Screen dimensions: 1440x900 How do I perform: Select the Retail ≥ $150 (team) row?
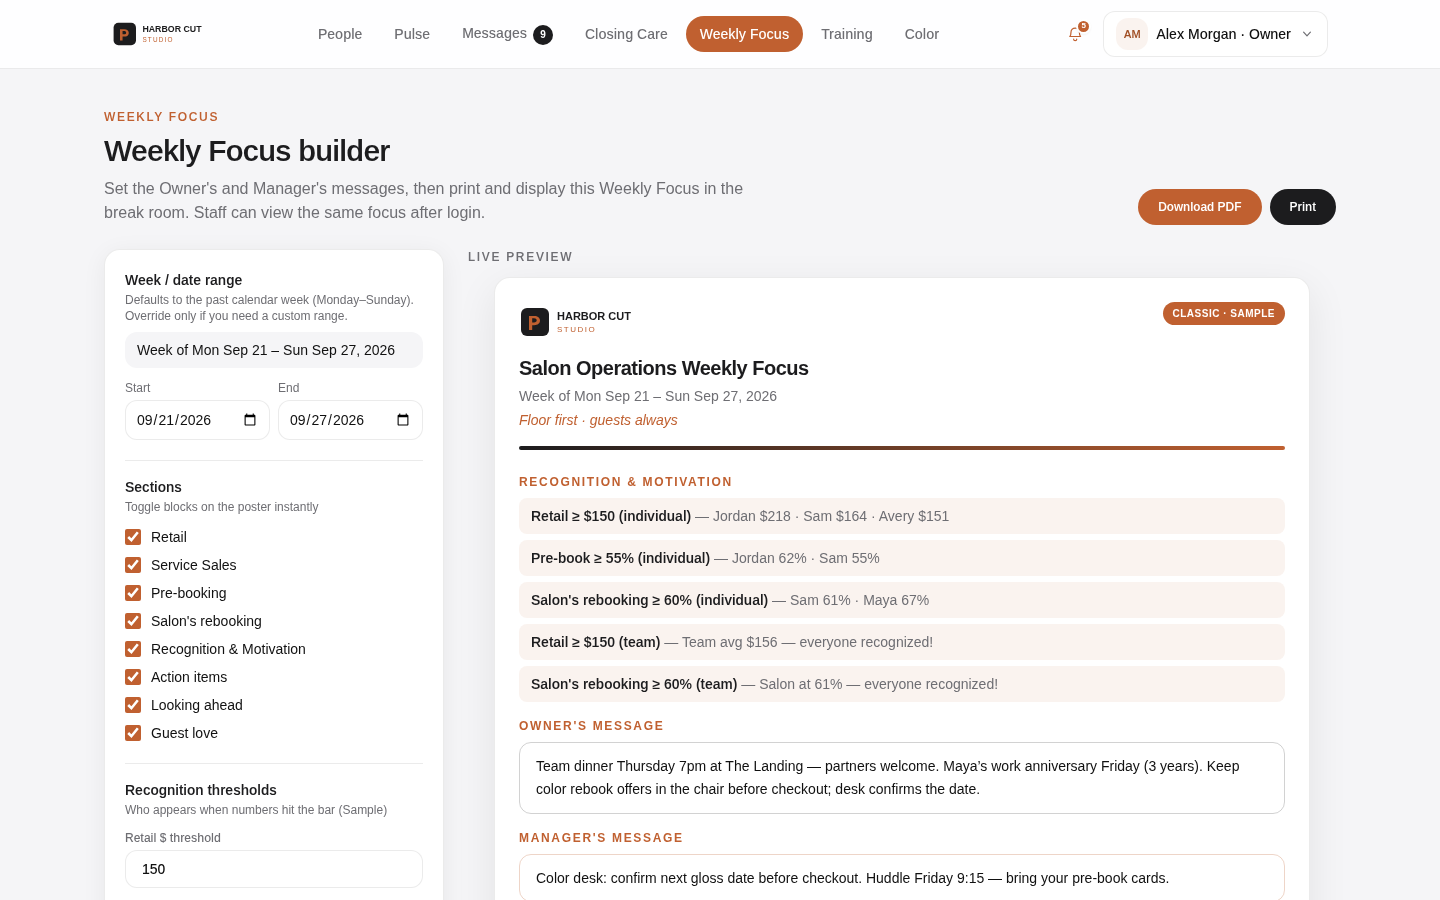902,642
